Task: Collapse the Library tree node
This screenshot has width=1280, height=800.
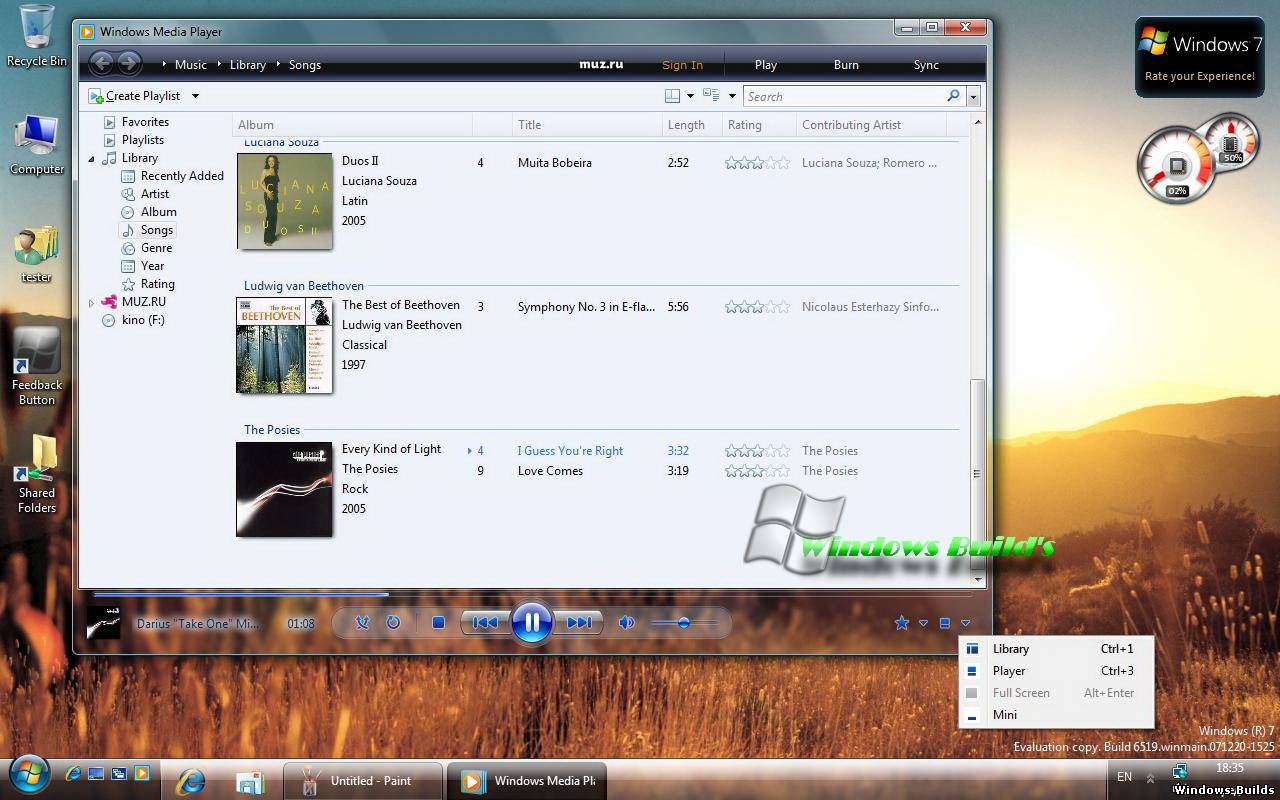Action: pyautogui.click(x=91, y=158)
